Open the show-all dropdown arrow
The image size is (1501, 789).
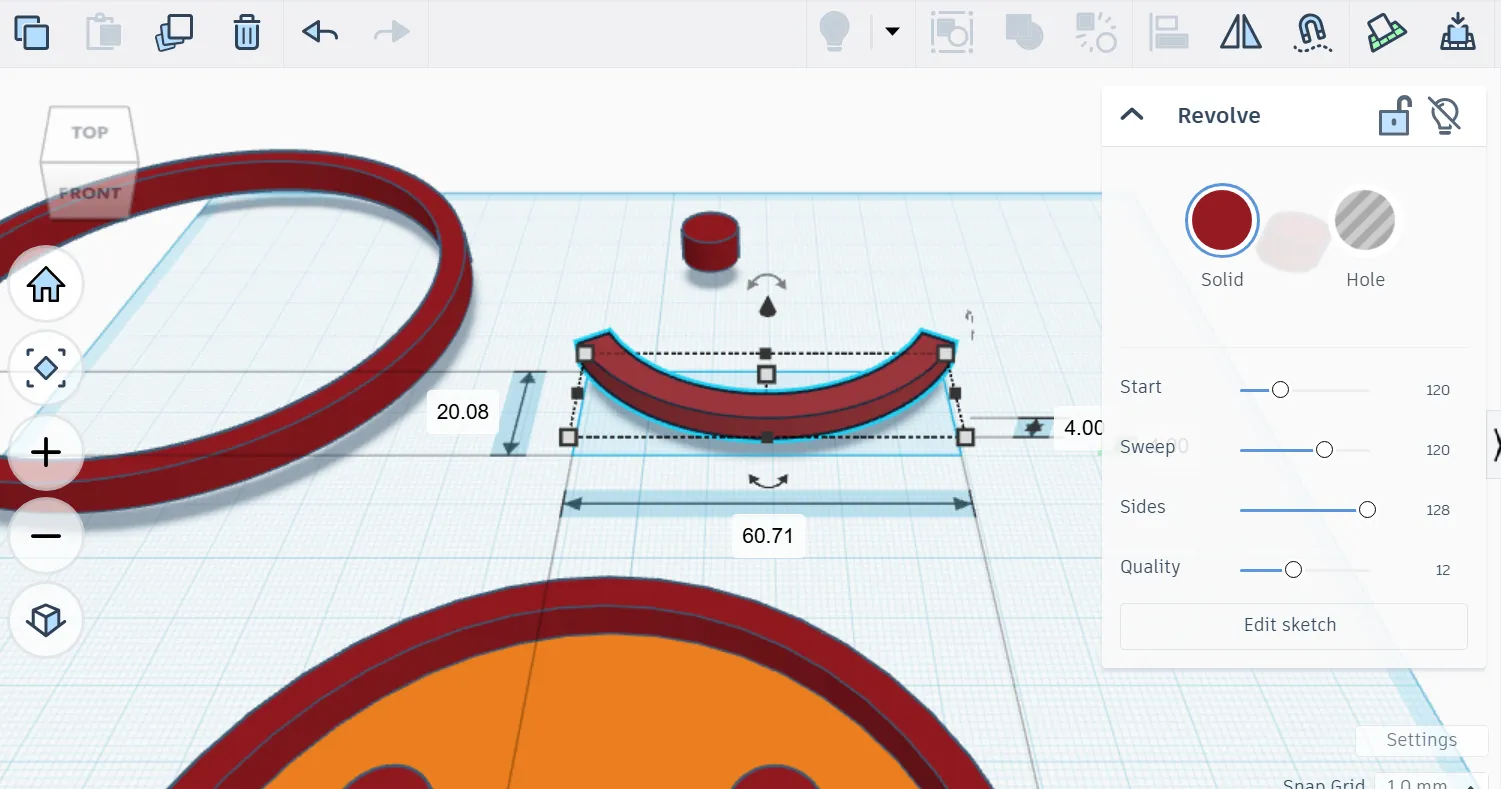click(892, 32)
